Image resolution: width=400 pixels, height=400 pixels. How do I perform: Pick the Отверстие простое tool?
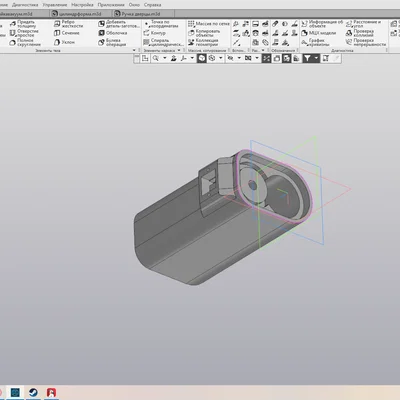point(24,33)
